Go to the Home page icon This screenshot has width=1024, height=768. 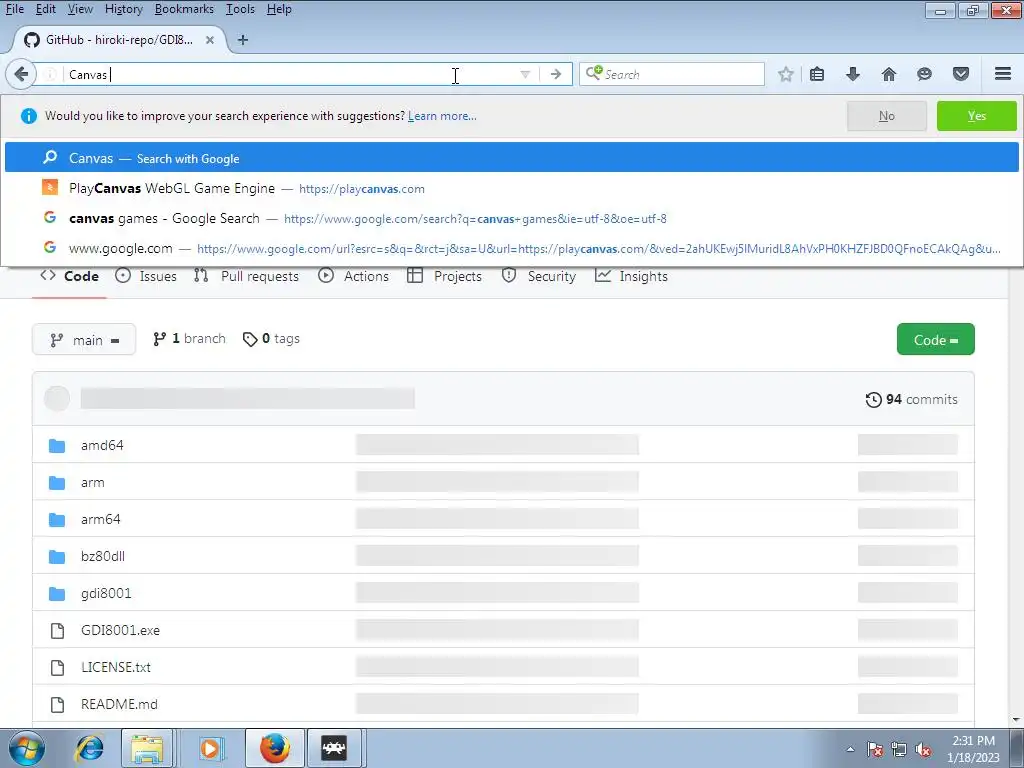(889, 74)
